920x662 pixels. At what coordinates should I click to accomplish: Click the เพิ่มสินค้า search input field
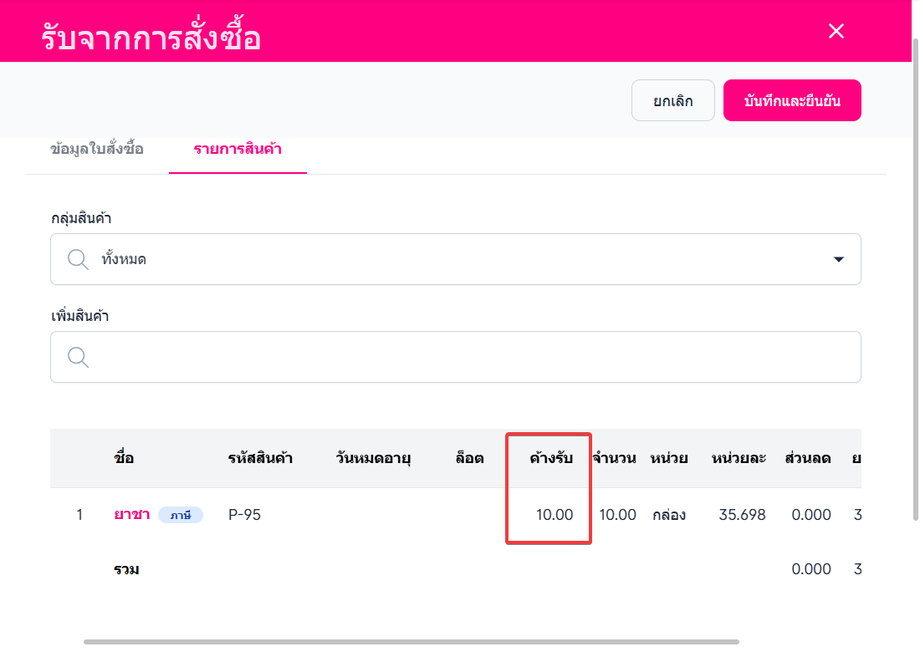click(x=455, y=357)
